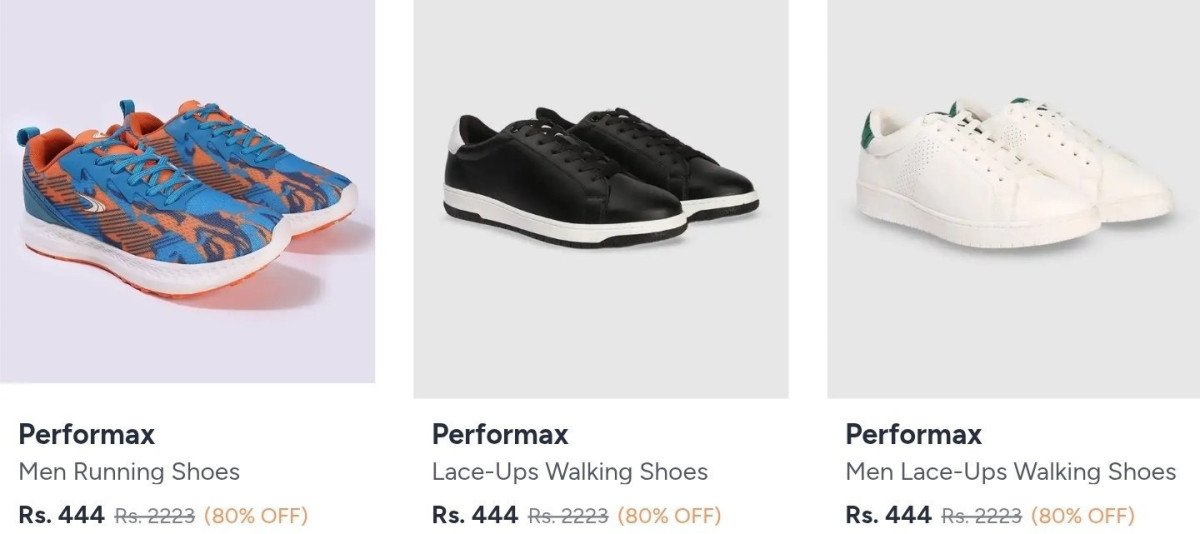Click the 80% OFF label under white sneakers
Viewport: 1200px width, 534px height.
pos(1083,517)
